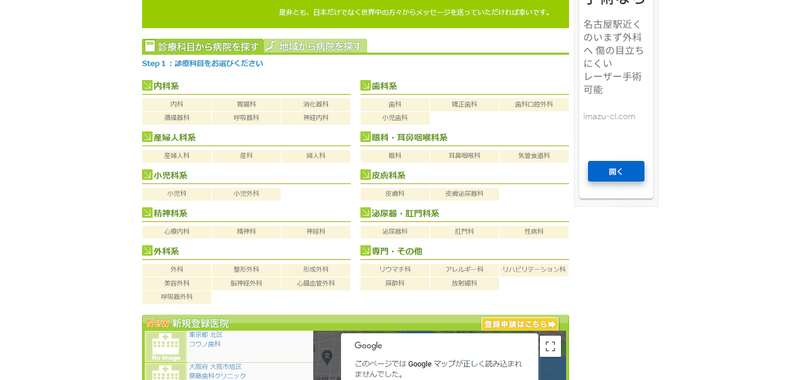
Task: Select the 神経科 department
Action: [x=316, y=232]
